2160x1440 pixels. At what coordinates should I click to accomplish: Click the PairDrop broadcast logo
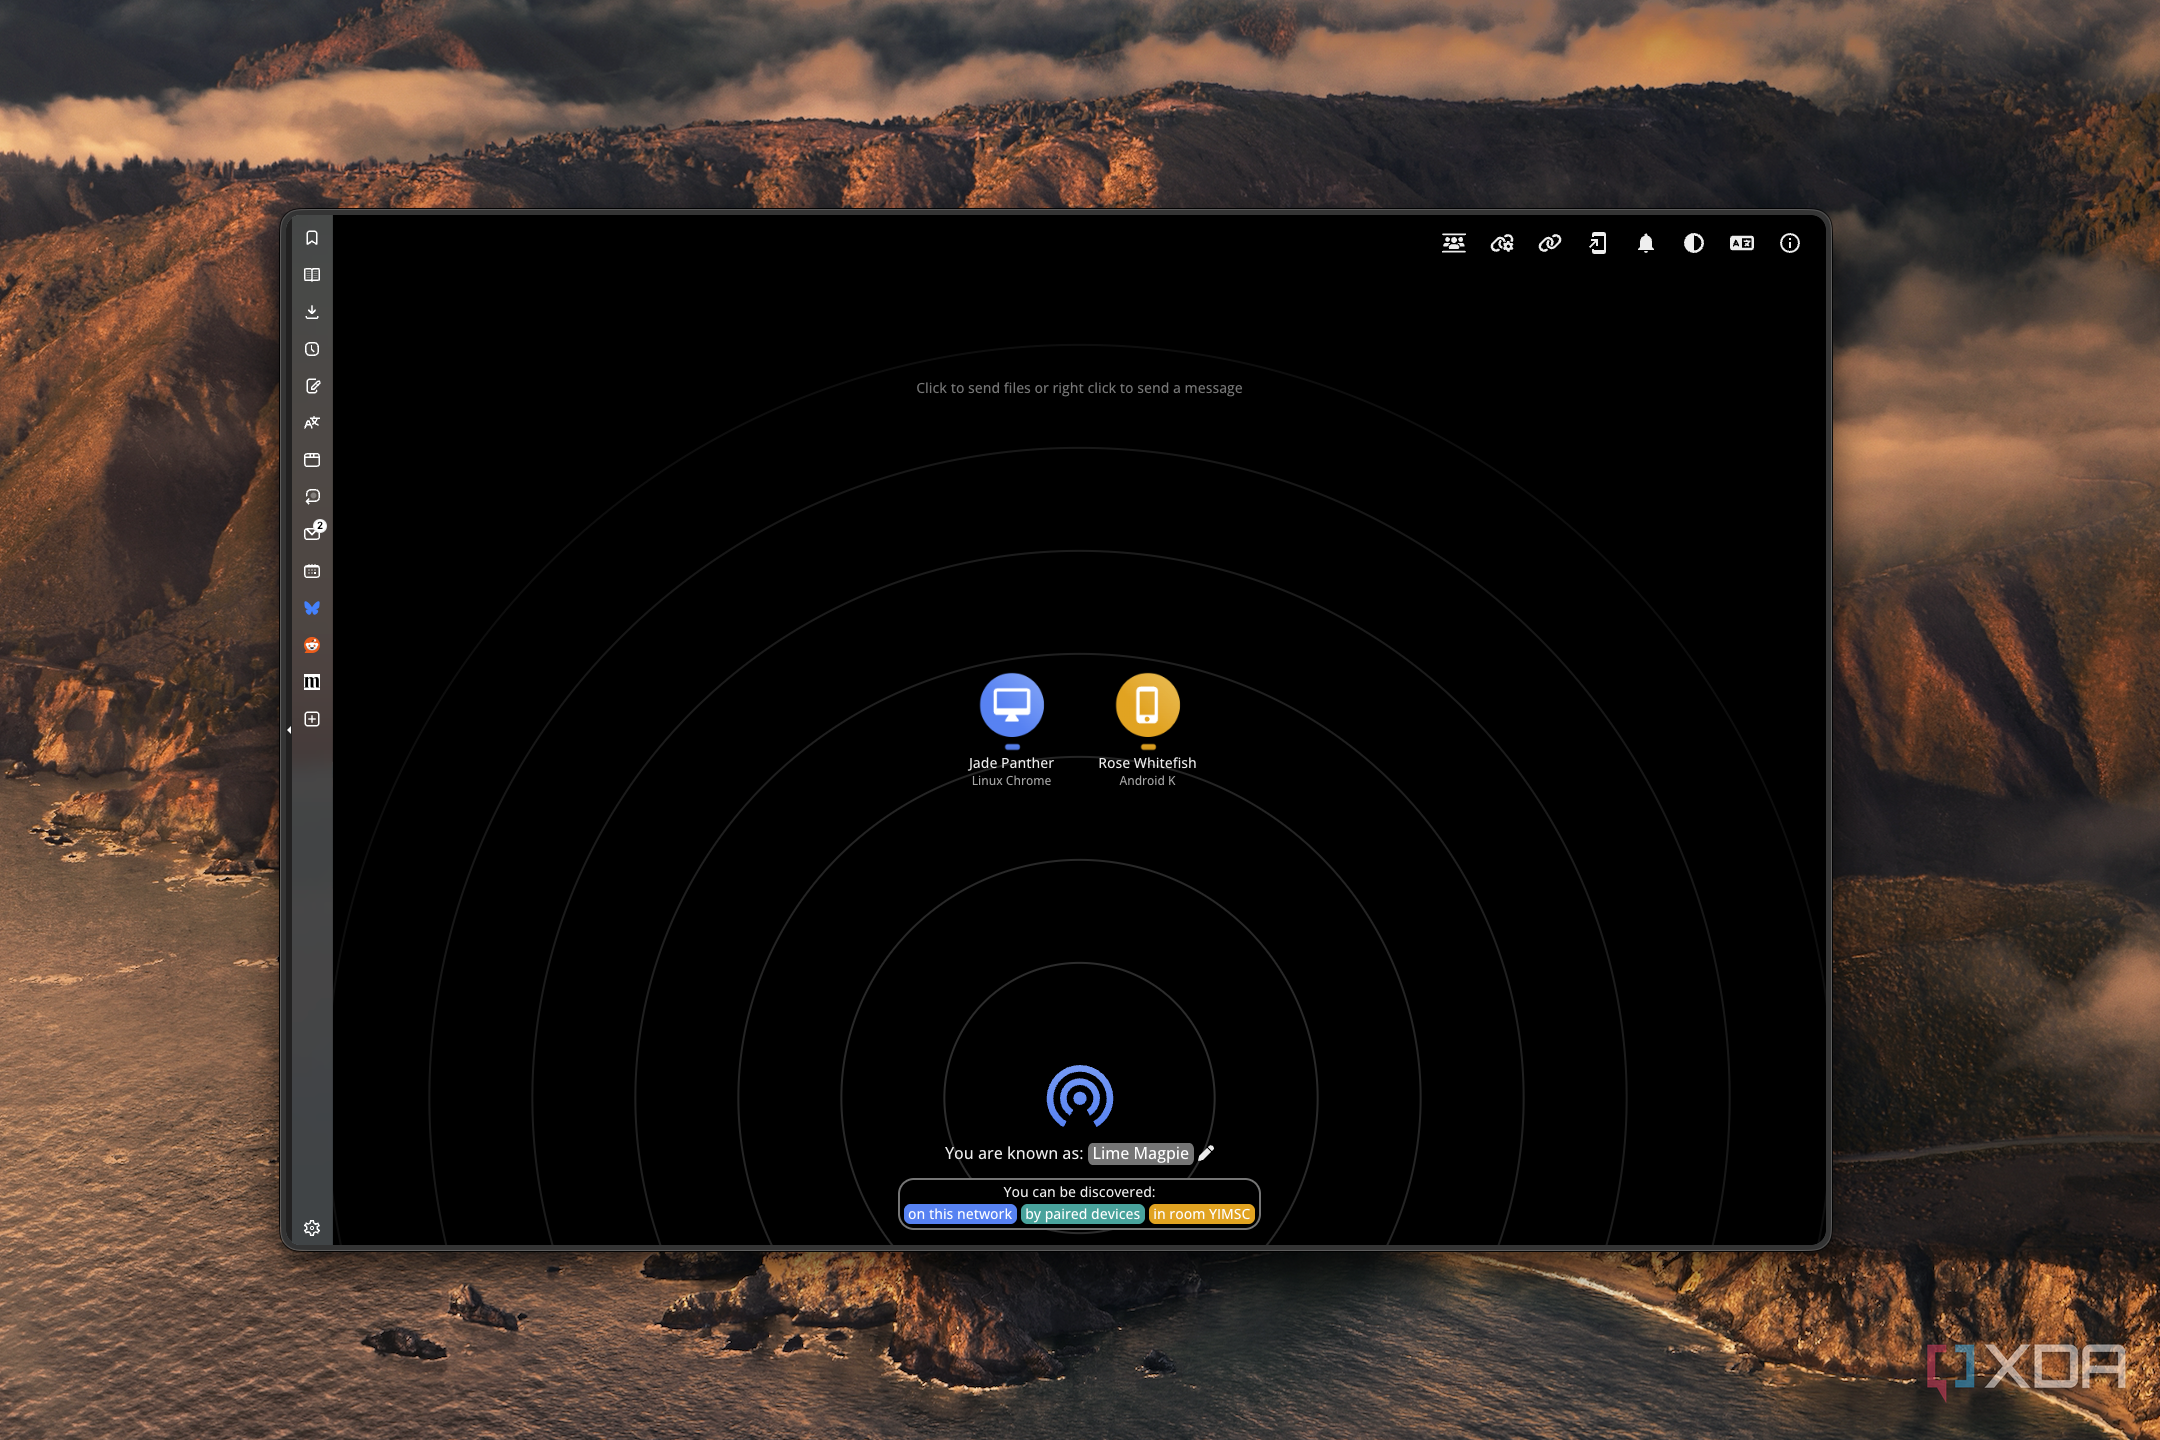(1080, 1097)
